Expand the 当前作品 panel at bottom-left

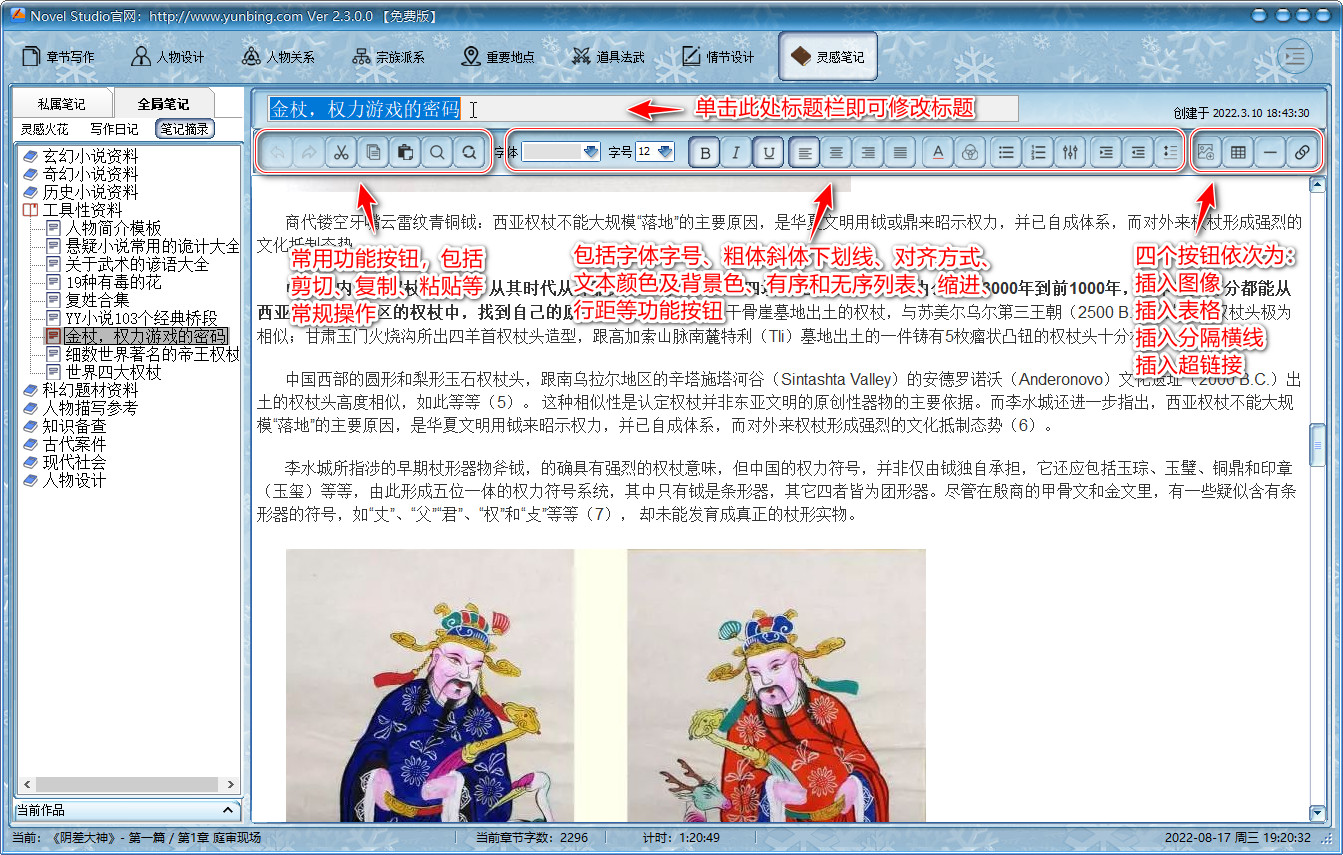coord(228,810)
